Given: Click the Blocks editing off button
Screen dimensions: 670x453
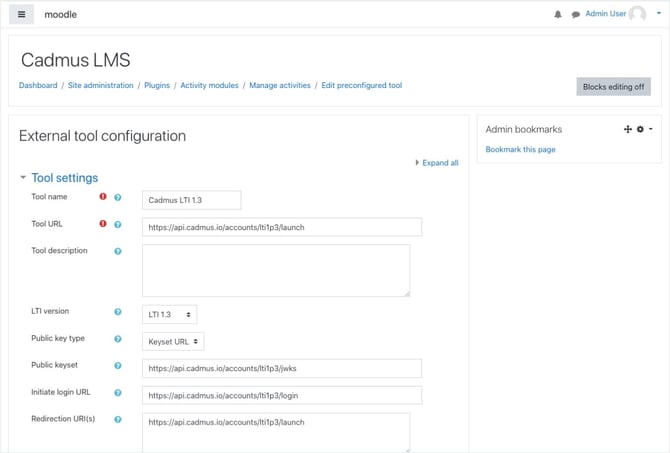Looking at the screenshot, I should click(x=613, y=87).
